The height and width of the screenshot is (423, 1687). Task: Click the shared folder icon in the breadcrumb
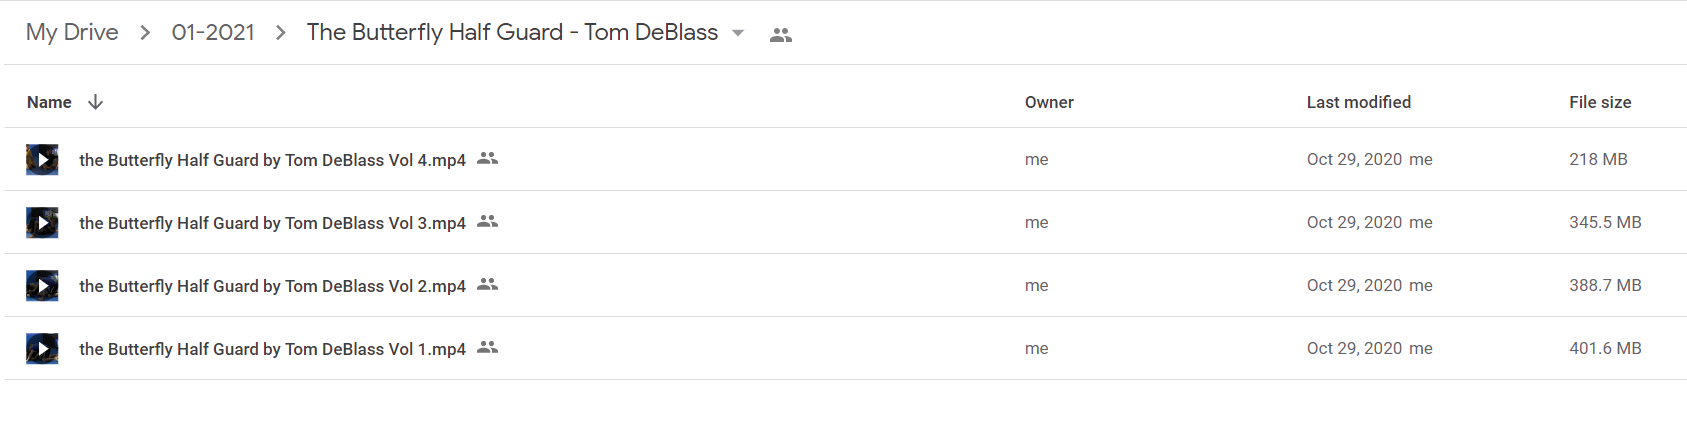point(781,34)
